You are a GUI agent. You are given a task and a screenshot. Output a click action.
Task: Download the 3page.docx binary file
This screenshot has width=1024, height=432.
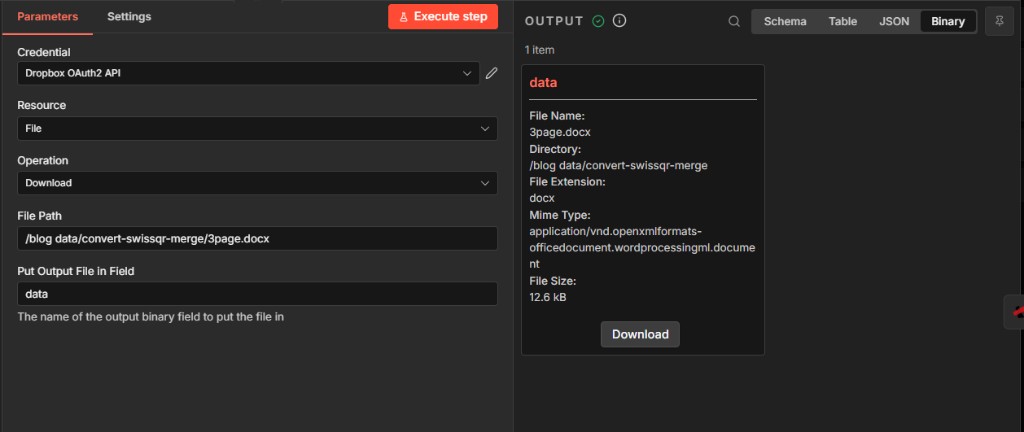640,334
